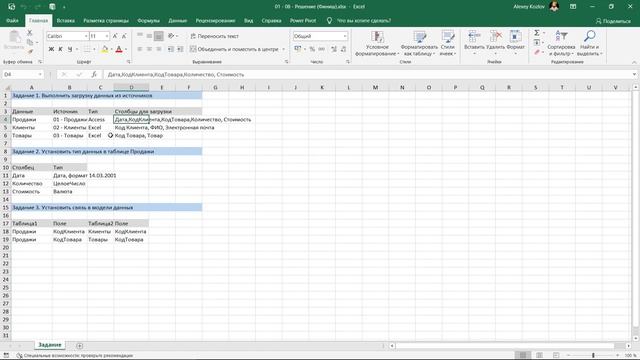
Task: Apply font color with the red A icon
Action: (x=119, y=49)
